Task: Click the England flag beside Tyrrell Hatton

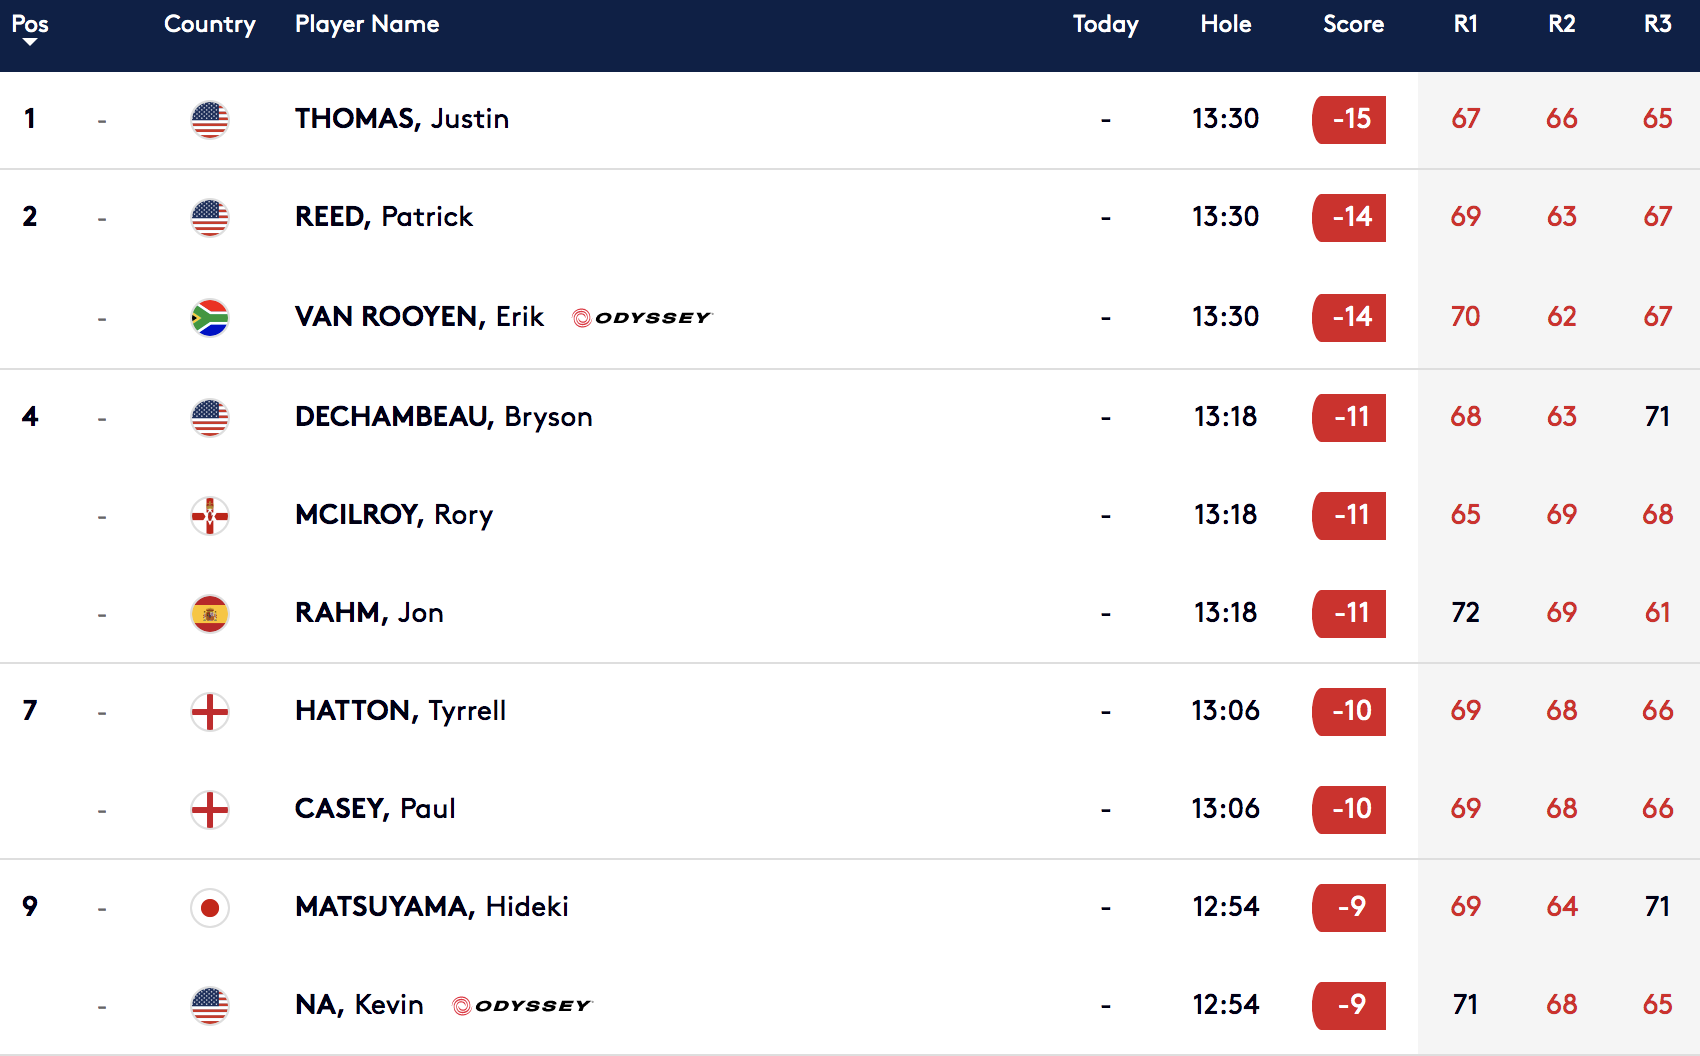Action: point(210,712)
